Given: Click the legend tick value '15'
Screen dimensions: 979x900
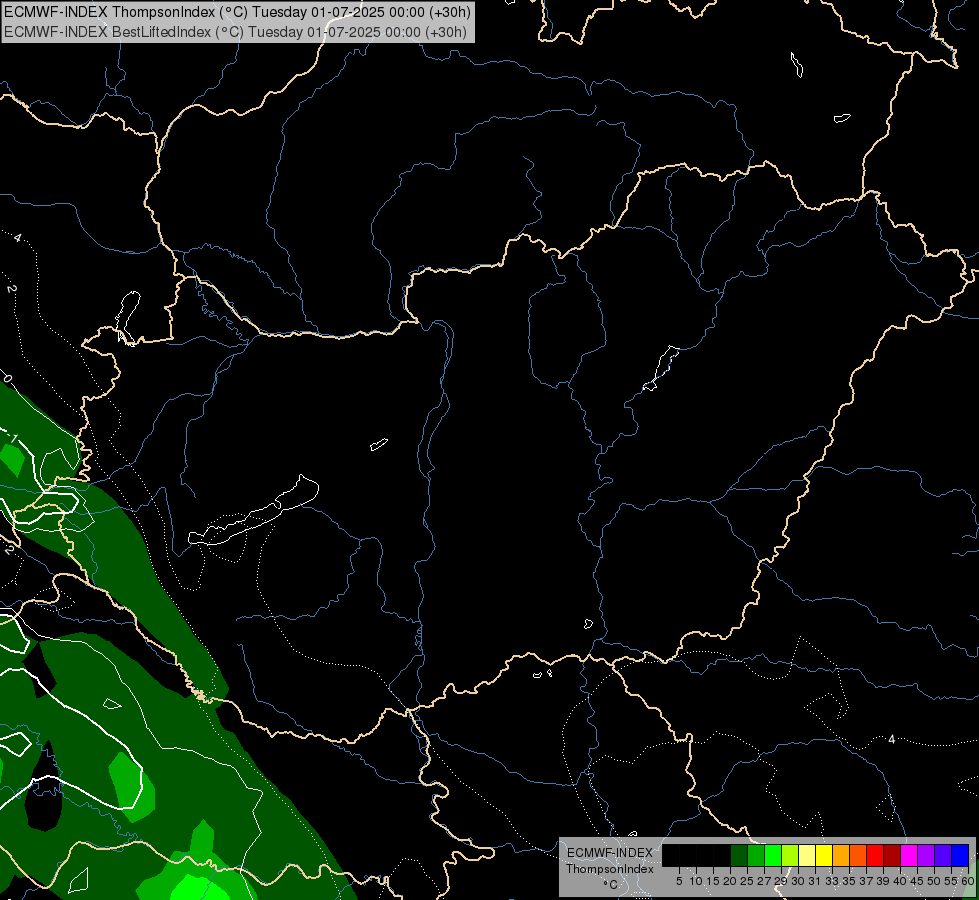Looking at the screenshot, I should (713, 881).
